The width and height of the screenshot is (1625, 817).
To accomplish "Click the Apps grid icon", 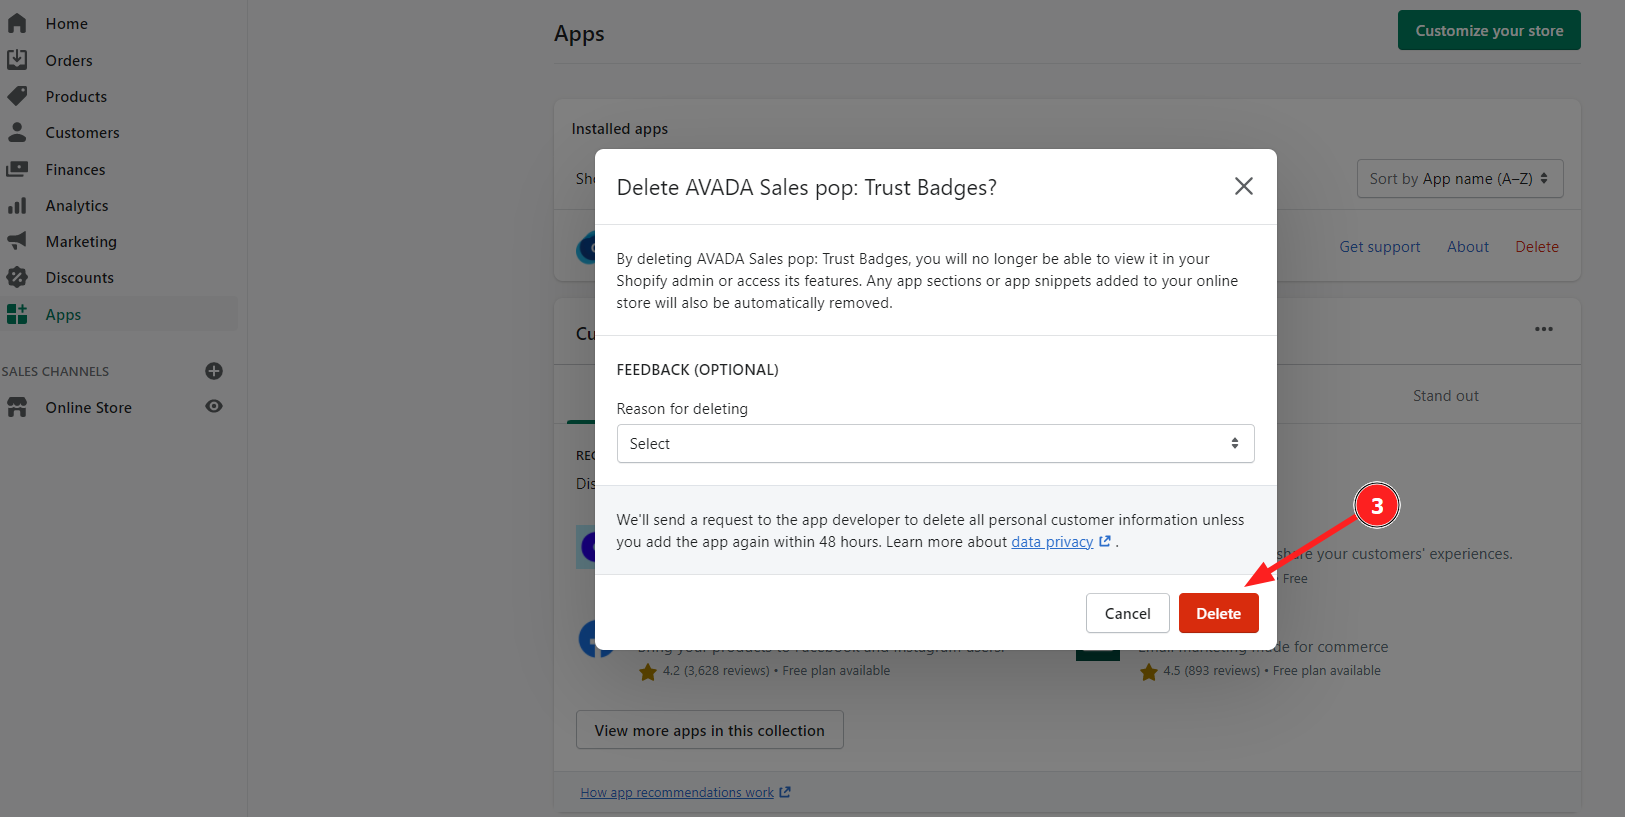I will (x=17, y=314).
